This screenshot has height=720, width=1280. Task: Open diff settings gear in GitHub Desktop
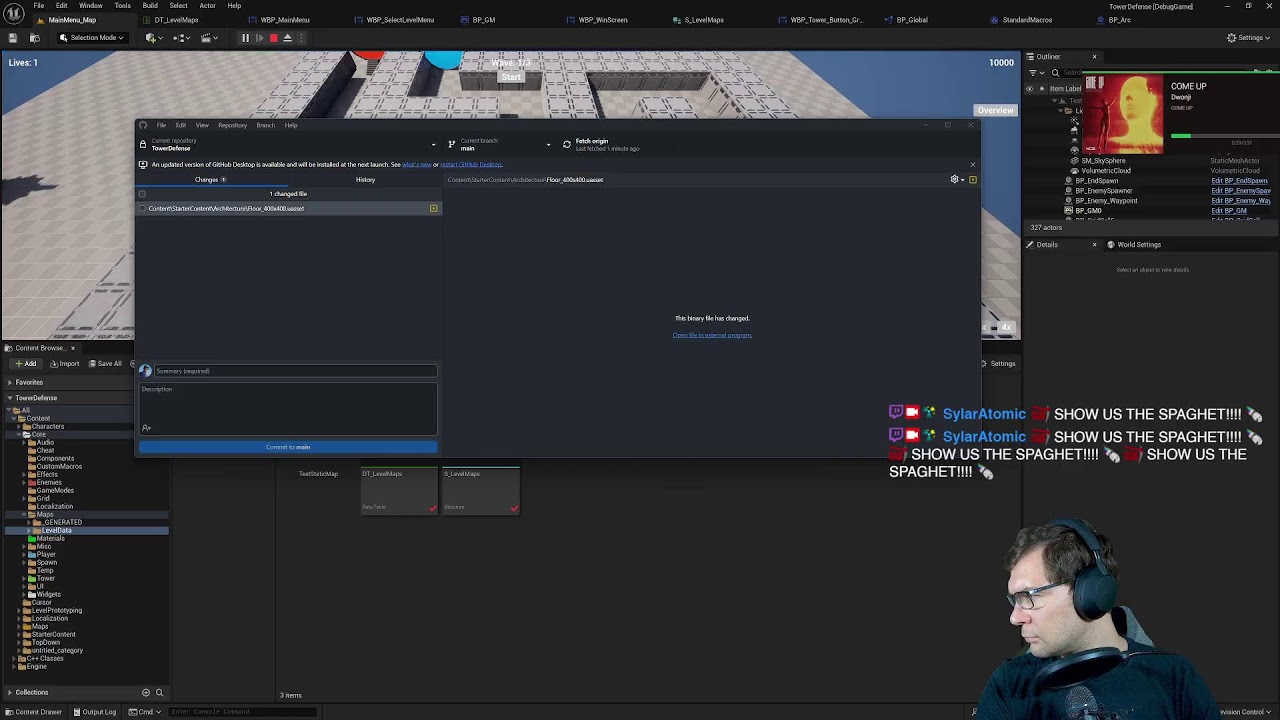tap(956, 180)
